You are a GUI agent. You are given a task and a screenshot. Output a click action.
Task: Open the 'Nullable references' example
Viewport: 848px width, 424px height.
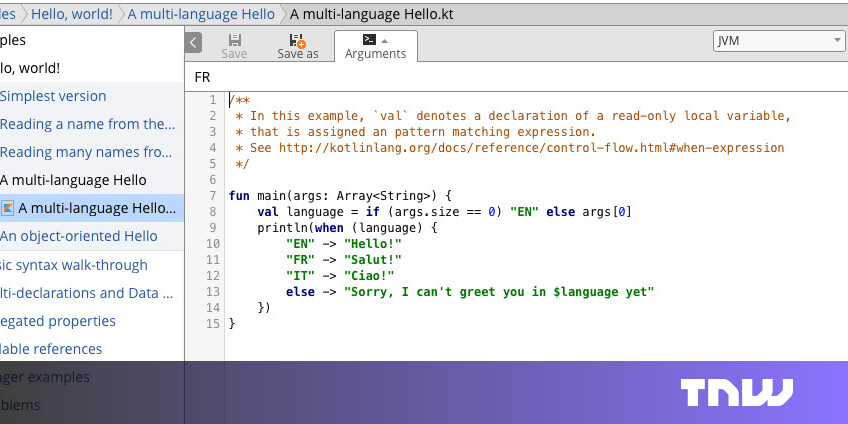(51, 349)
